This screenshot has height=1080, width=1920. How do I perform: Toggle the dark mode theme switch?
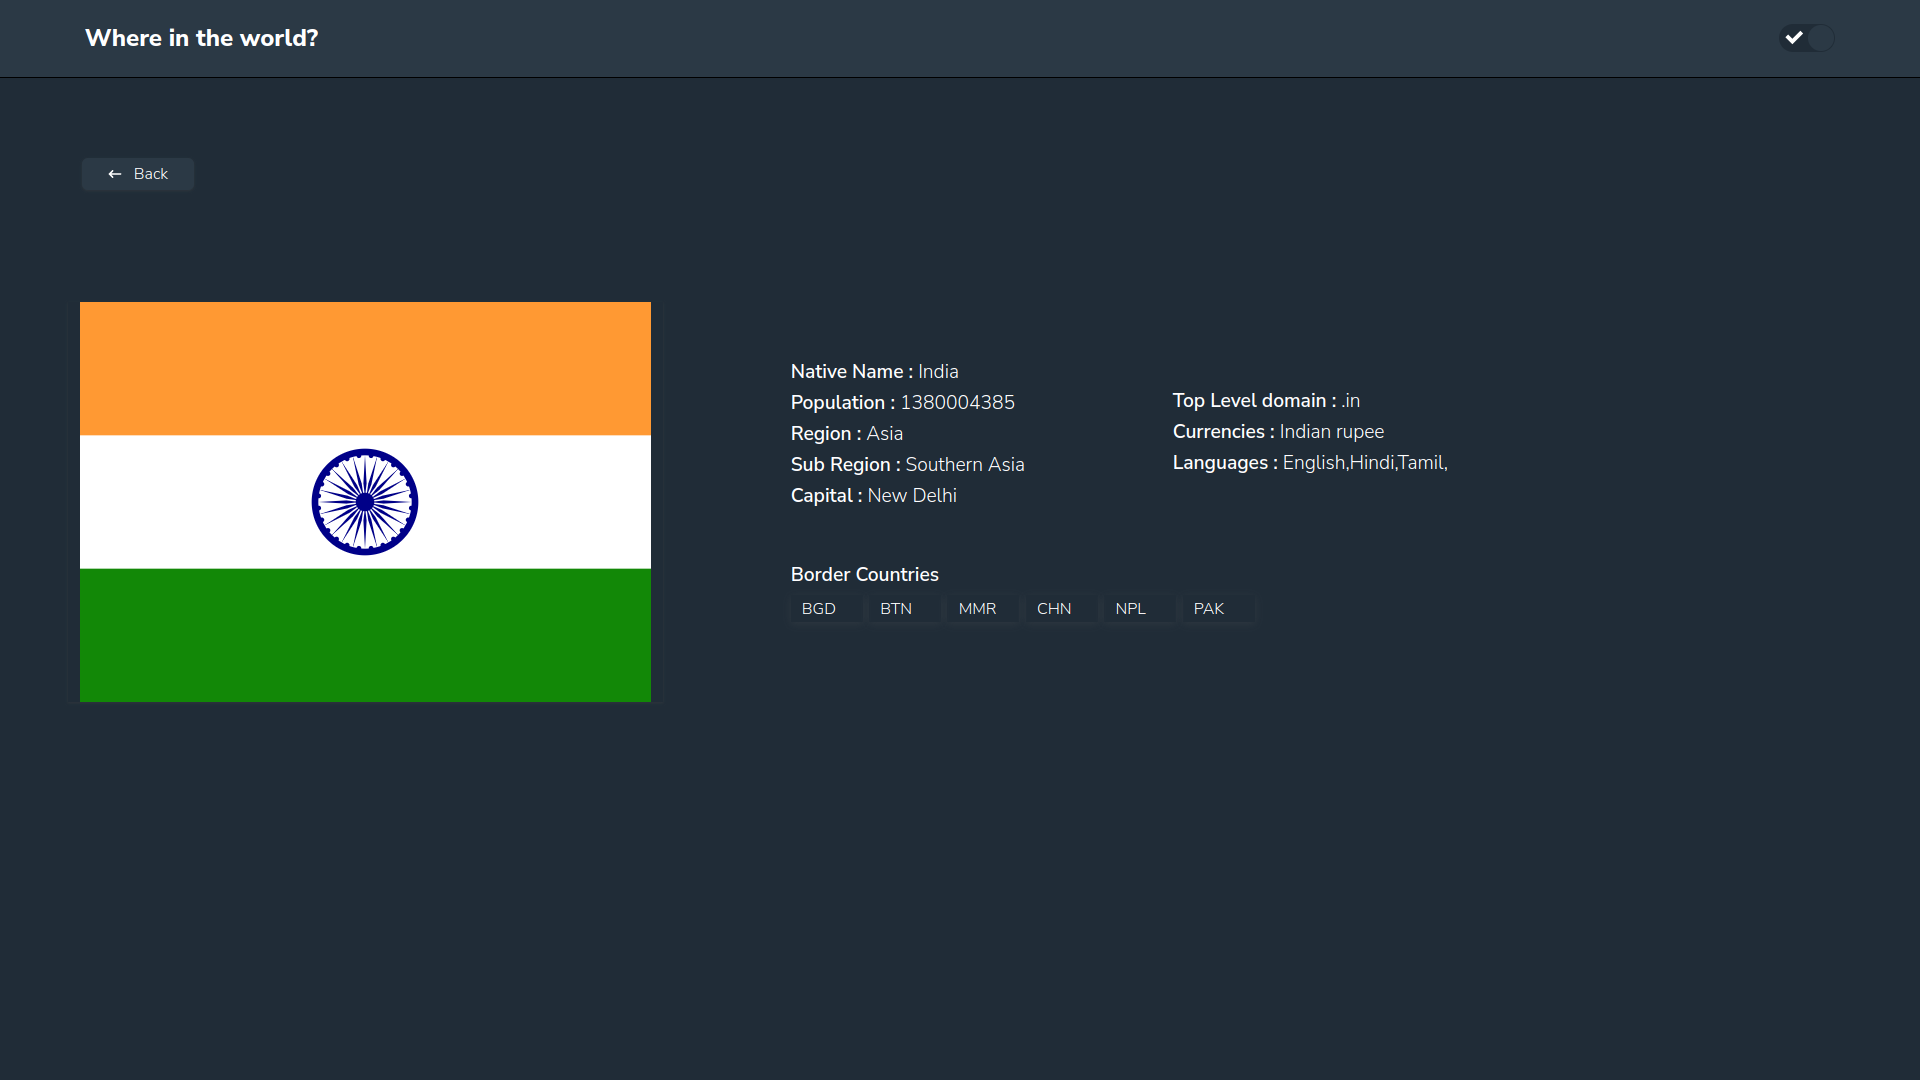pyautogui.click(x=1806, y=38)
